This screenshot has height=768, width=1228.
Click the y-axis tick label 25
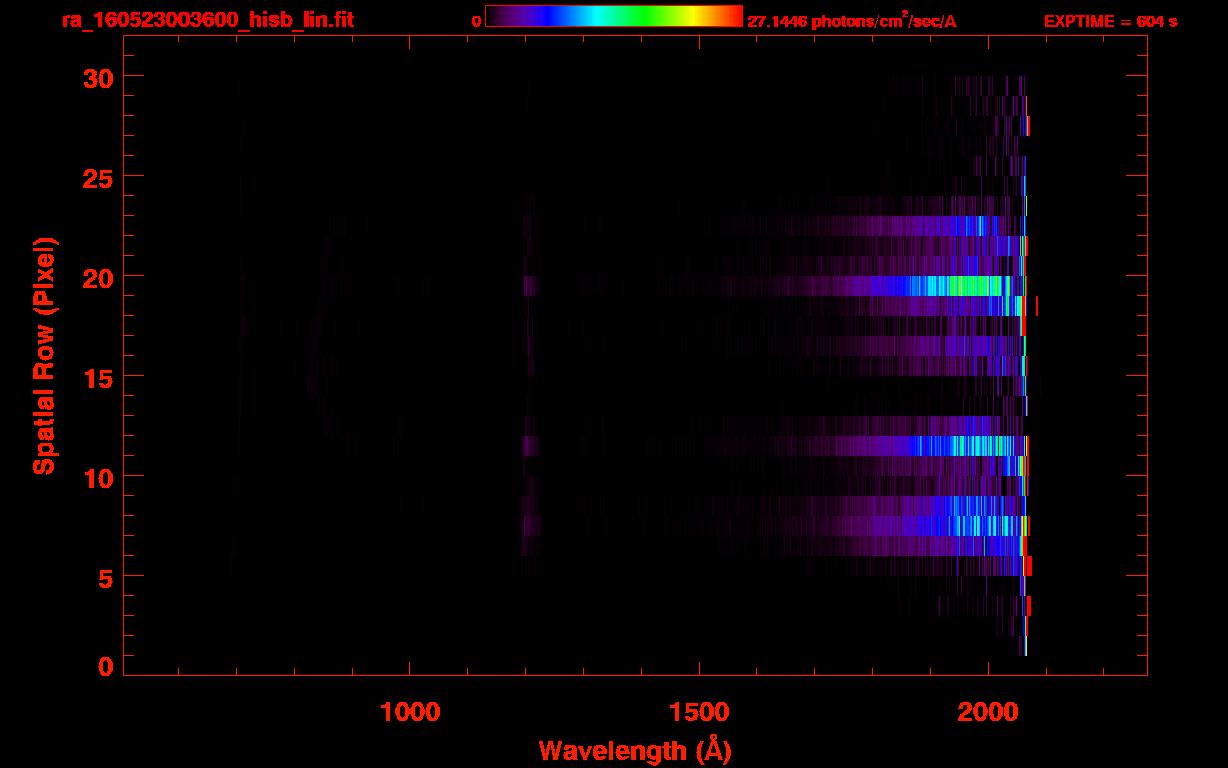point(99,177)
